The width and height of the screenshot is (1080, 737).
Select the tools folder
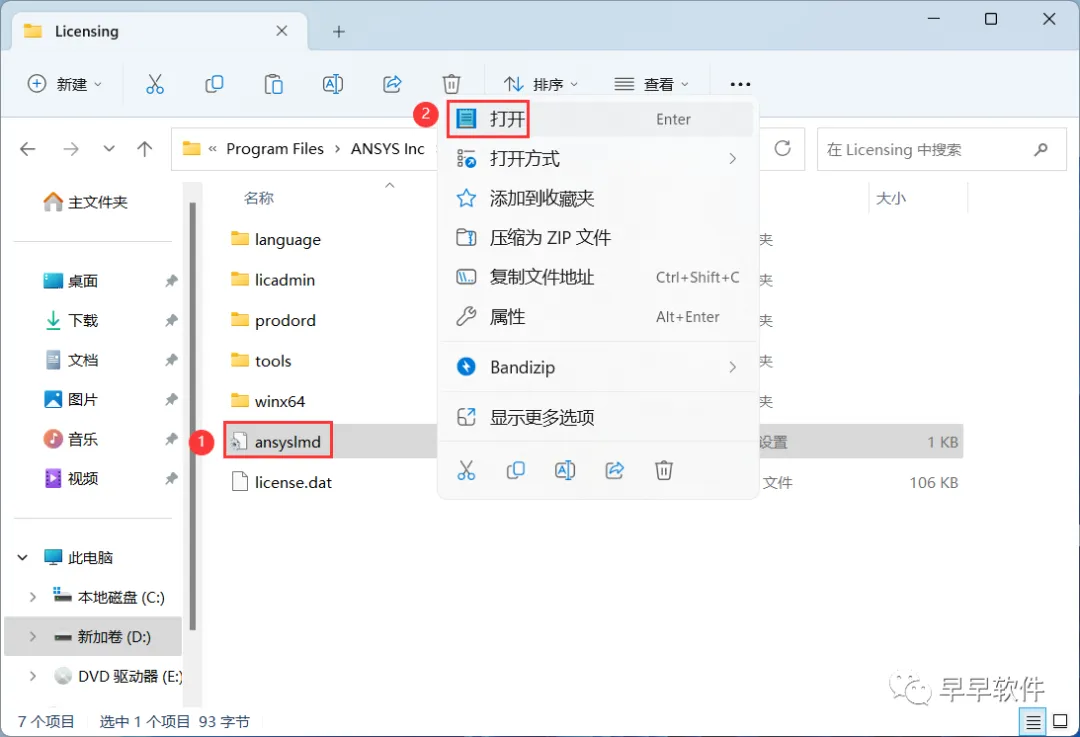(261, 361)
